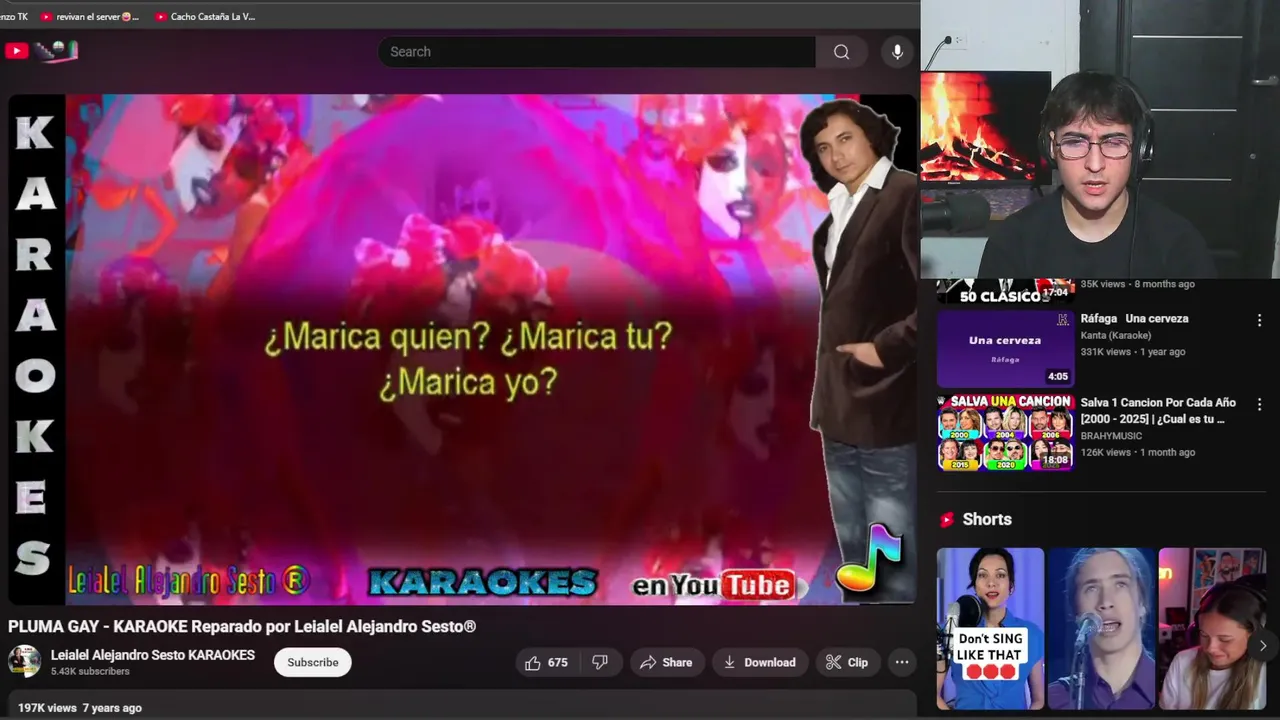Screen dimensions: 1280x720
Task: Open the 'revivan el server' browser tab
Action: coord(90,16)
